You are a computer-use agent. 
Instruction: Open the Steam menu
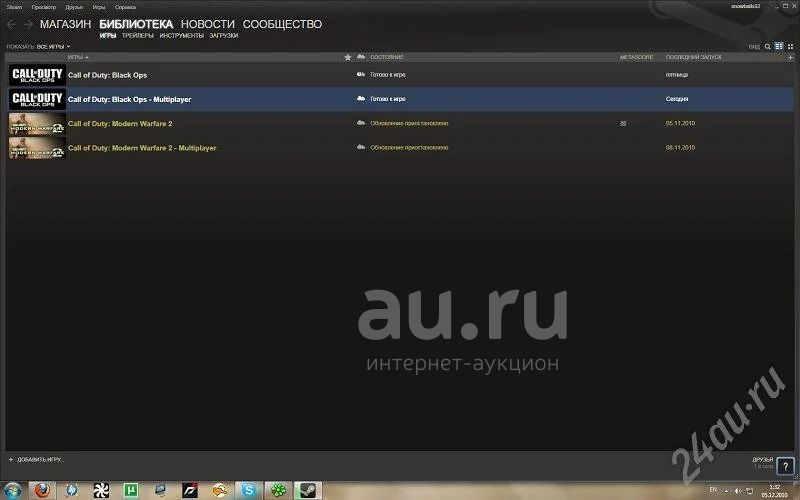click(14, 7)
